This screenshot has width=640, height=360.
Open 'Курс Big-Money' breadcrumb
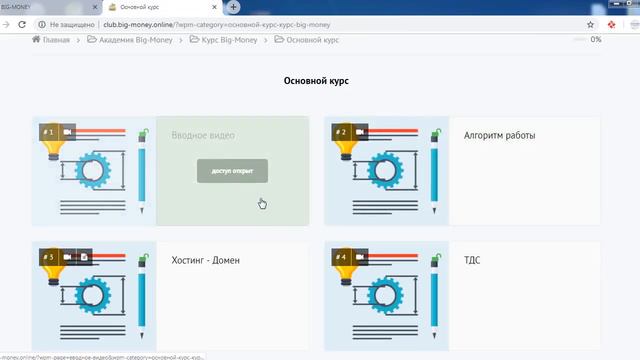[x=229, y=40]
